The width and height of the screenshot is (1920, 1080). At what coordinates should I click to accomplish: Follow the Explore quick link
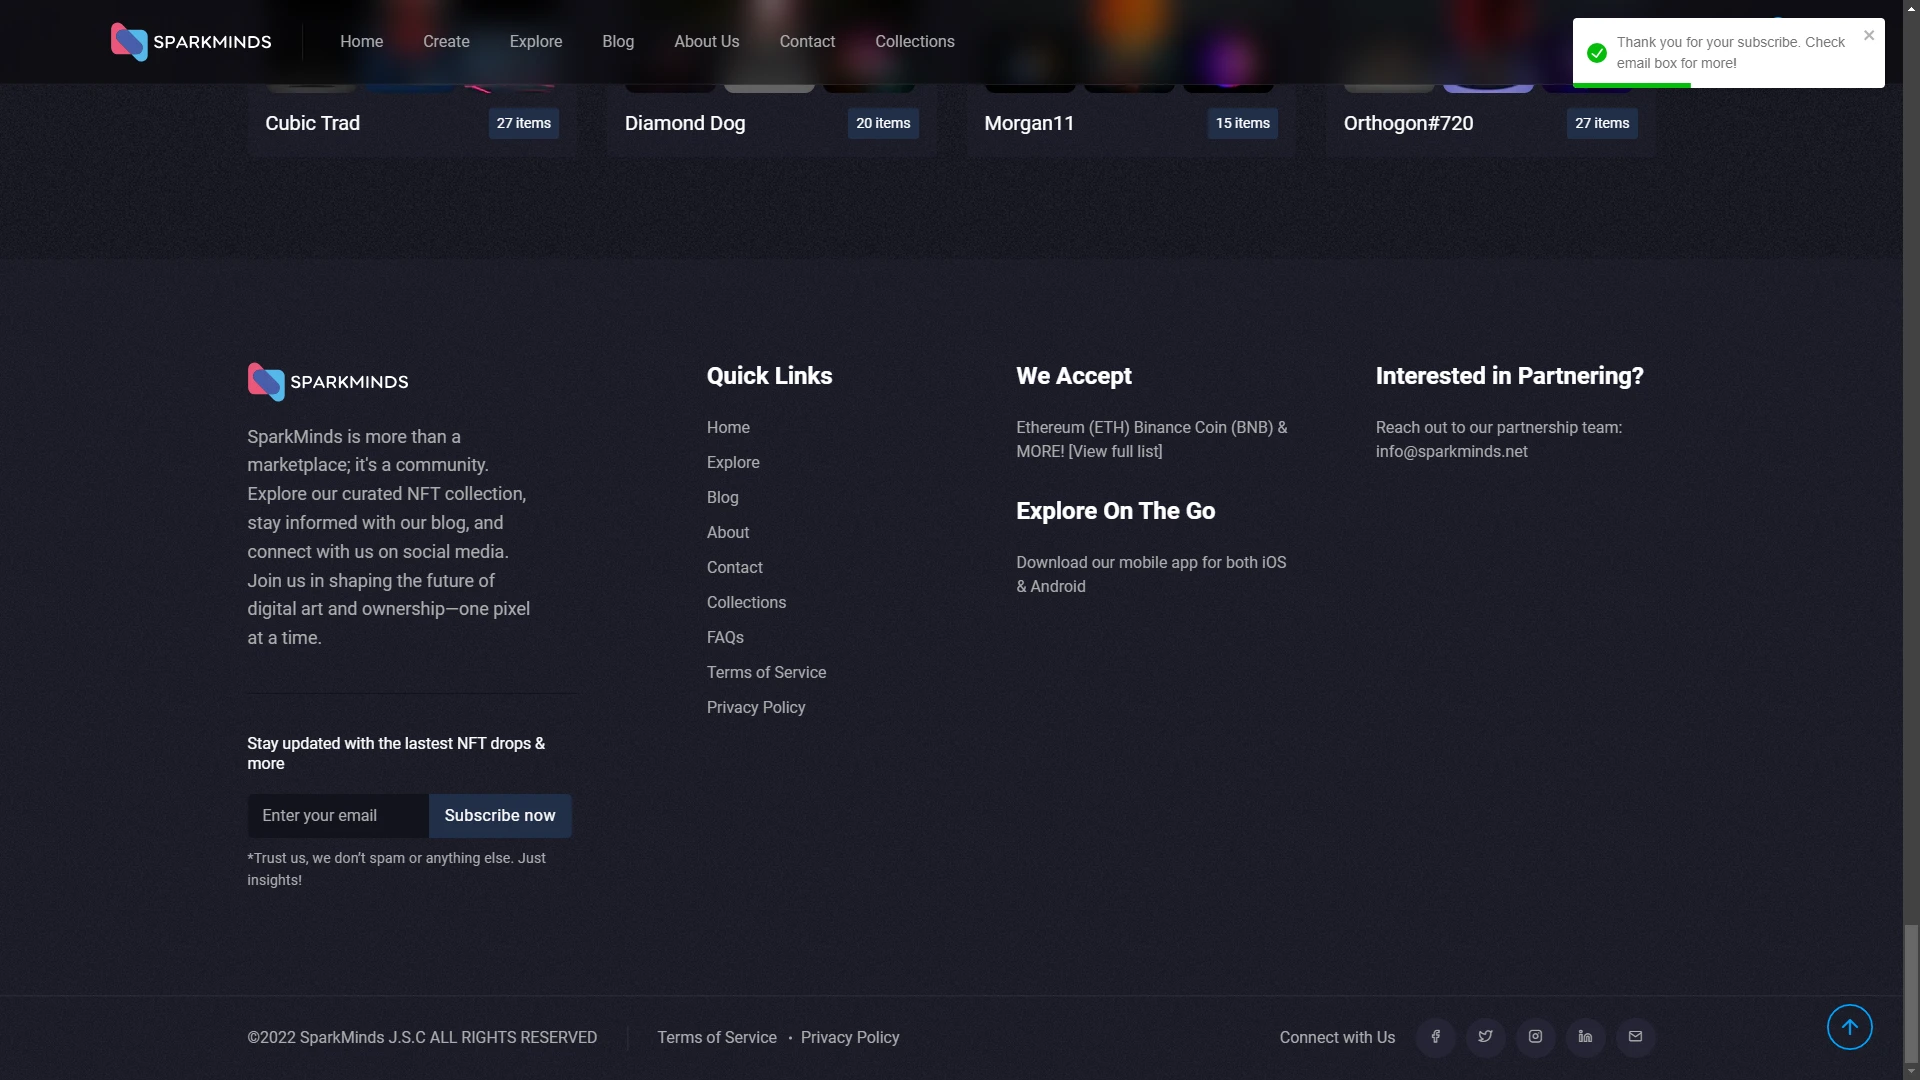(x=733, y=462)
